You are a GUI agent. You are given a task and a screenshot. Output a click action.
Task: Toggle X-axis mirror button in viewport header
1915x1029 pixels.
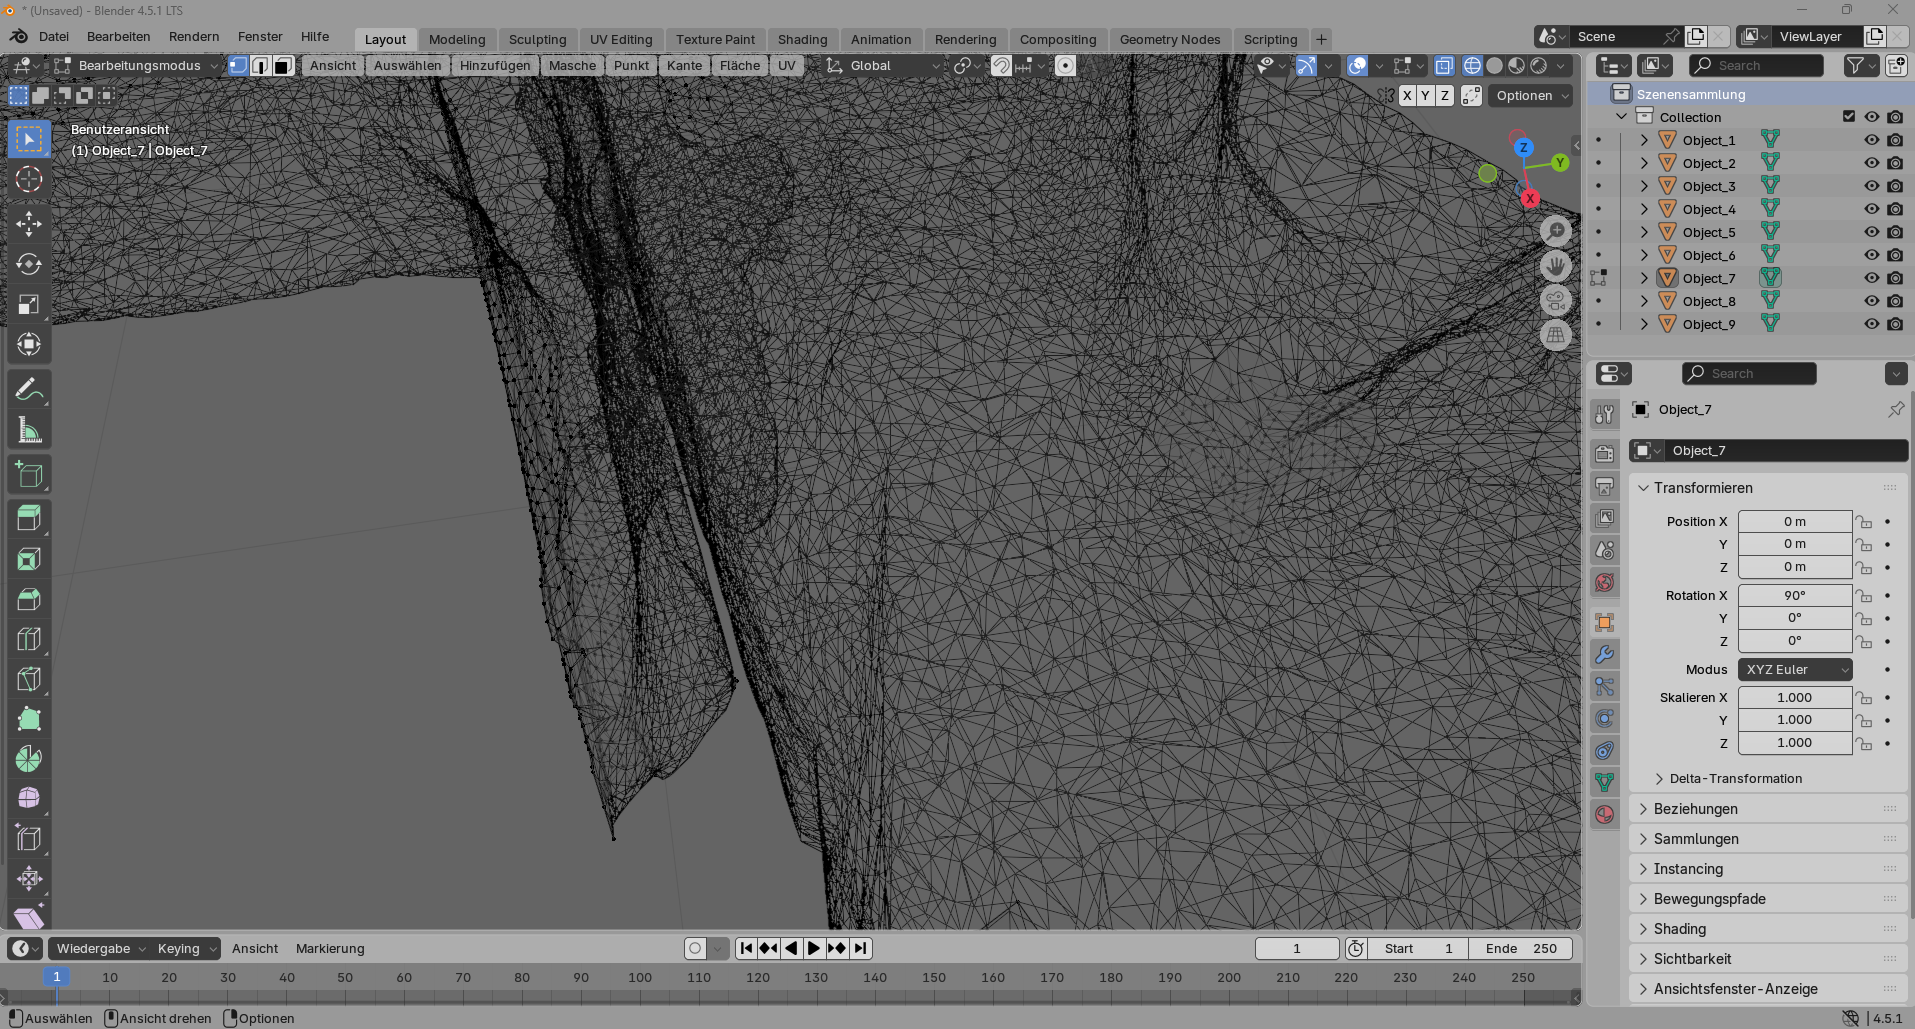tap(1407, 96)
